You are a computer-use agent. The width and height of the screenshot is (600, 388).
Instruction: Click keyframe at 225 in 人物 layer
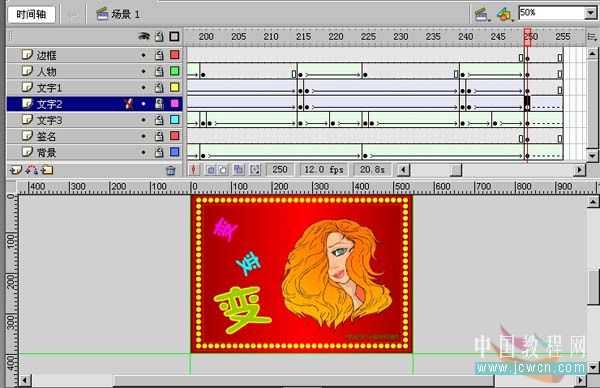point(365,75)
